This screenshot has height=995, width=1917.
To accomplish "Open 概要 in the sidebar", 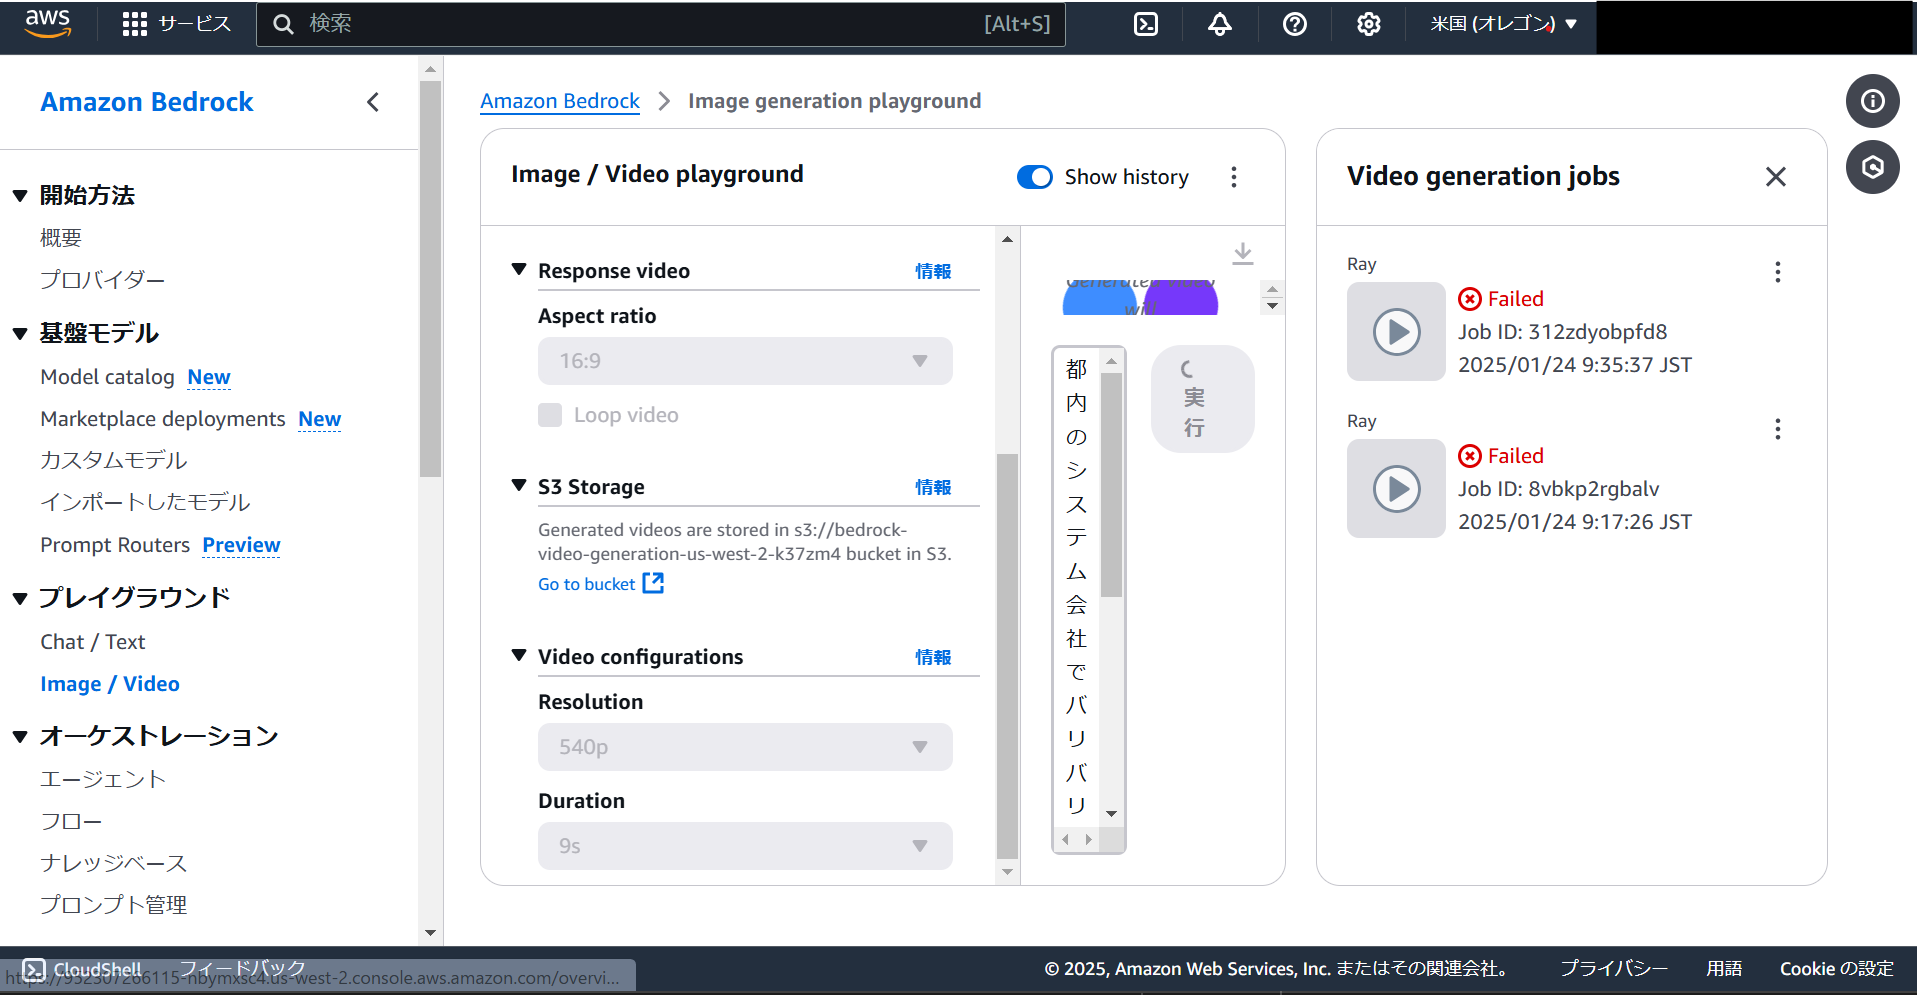I will coord(61,238).
